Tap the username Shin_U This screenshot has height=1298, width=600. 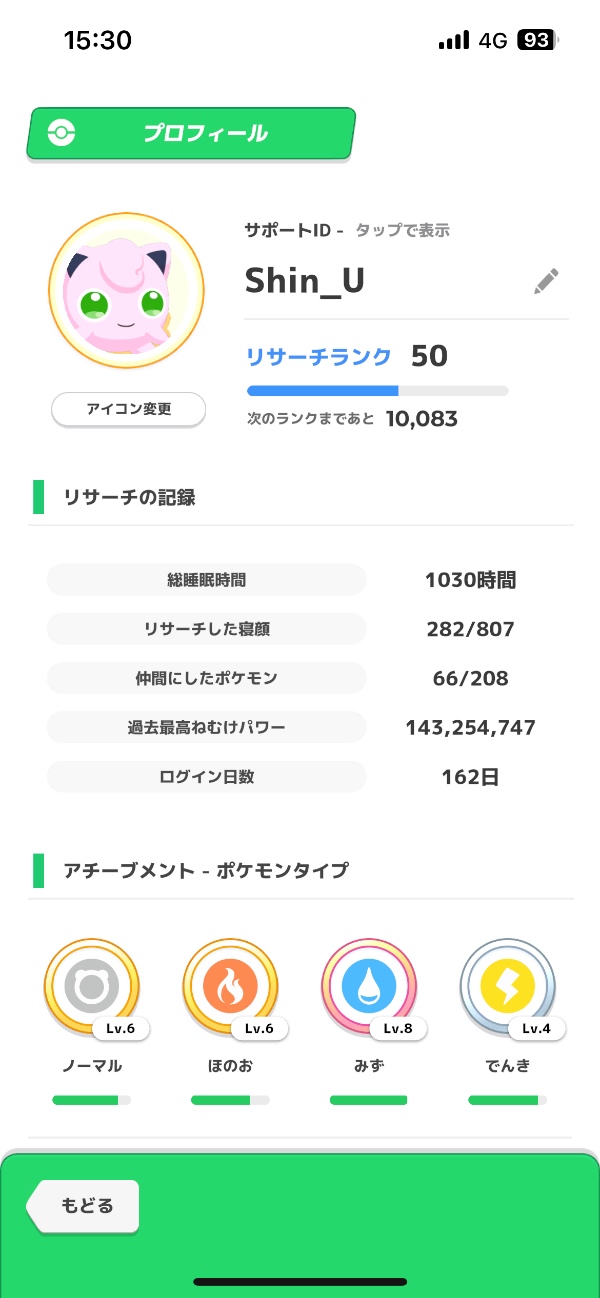click(305, 282)
